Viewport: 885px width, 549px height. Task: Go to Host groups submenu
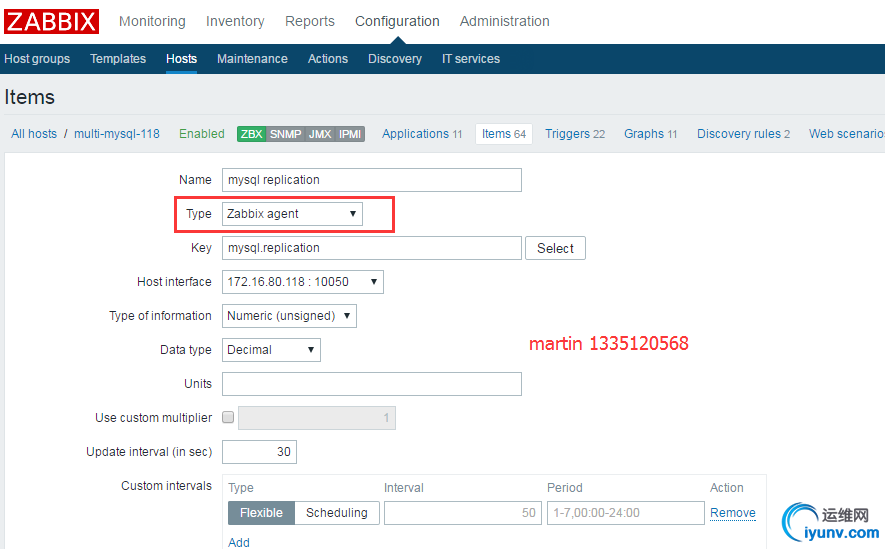click(x=37, y=59)
